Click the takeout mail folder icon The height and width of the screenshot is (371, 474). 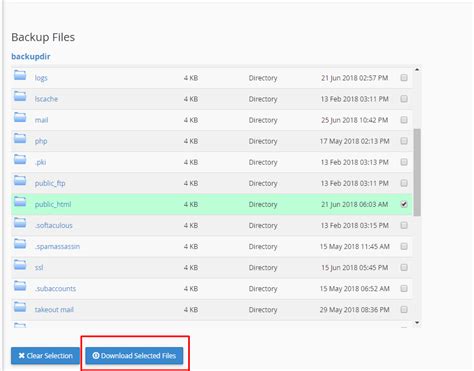[x=20, y=307]
